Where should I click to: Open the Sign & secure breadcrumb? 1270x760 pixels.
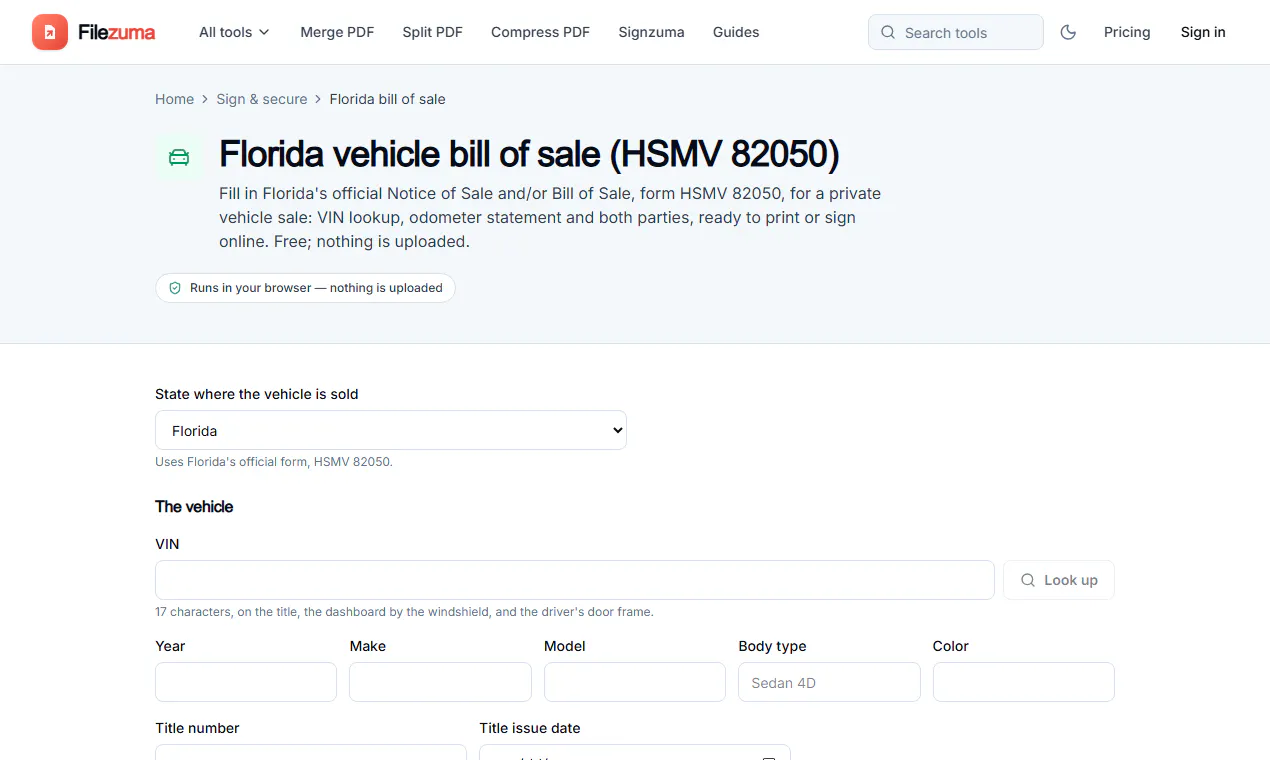click(x=262, y=99)
